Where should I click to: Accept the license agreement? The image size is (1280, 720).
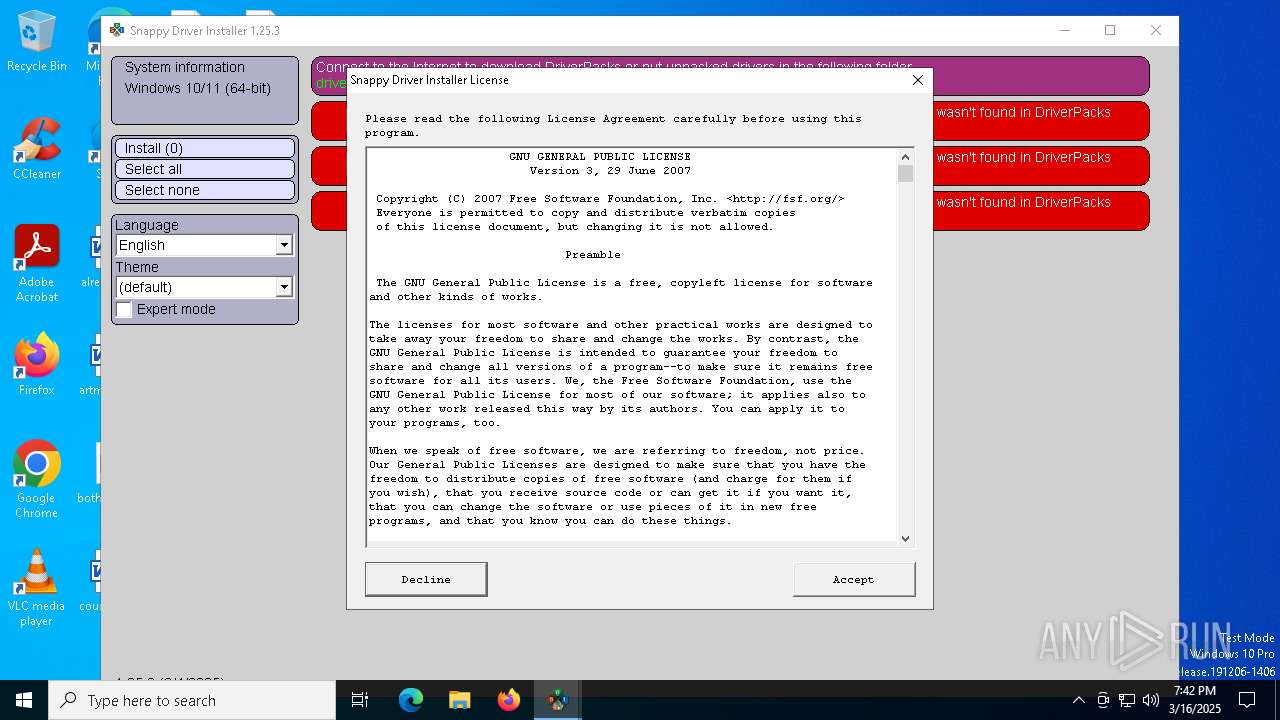pyautogui.click(x=853, y=579)
